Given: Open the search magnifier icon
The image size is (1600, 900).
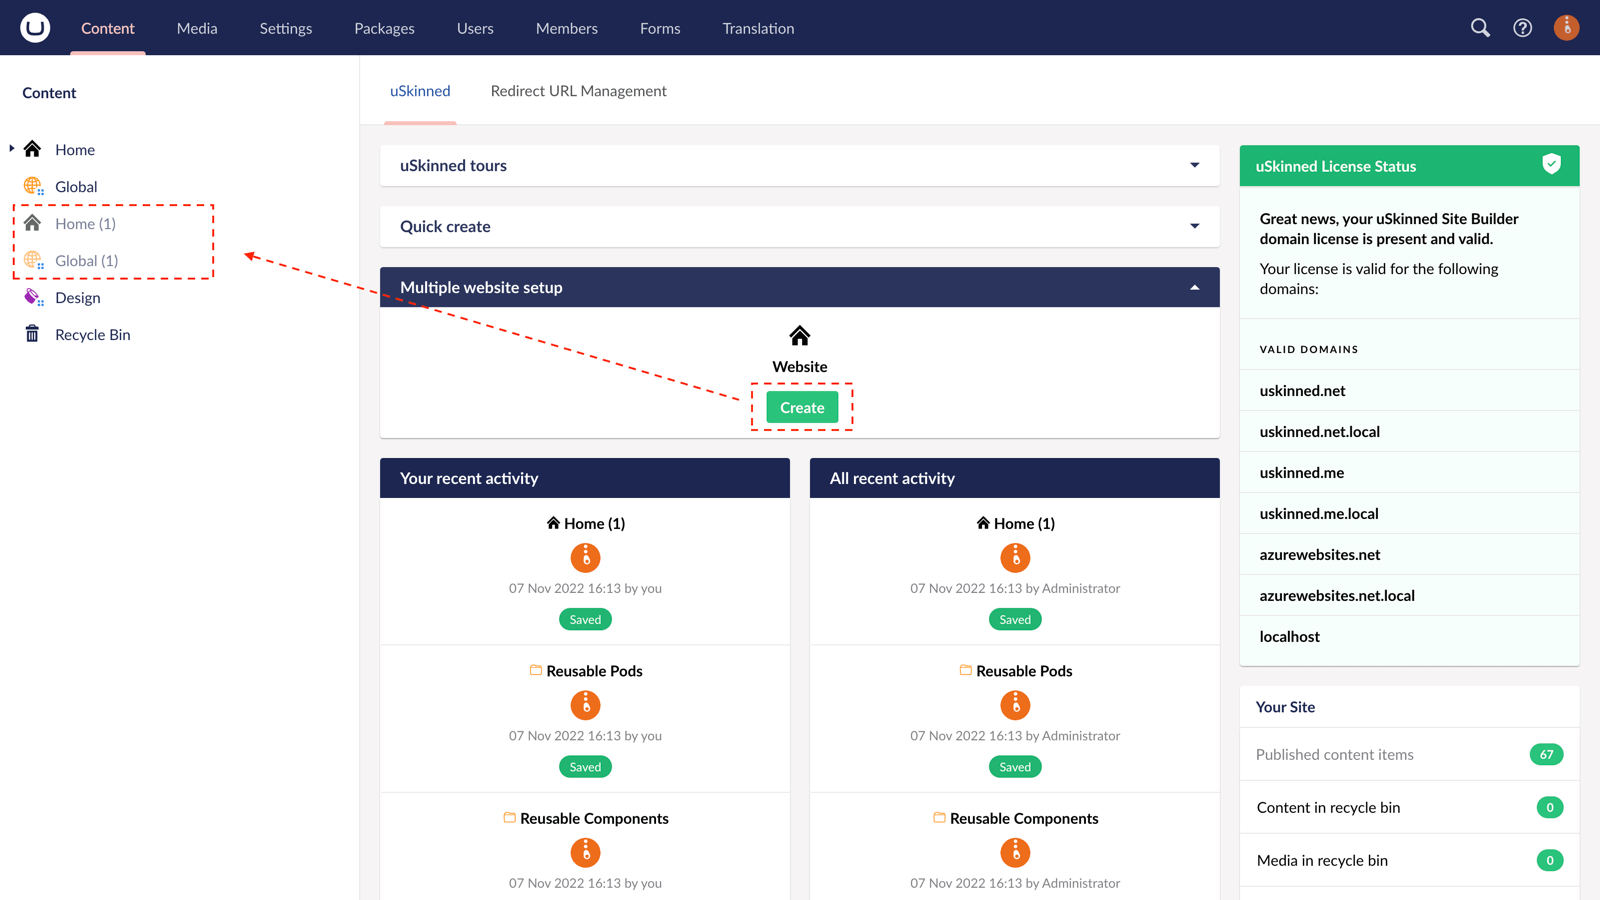Looking at the screenshot, I should pos(1480,28).
